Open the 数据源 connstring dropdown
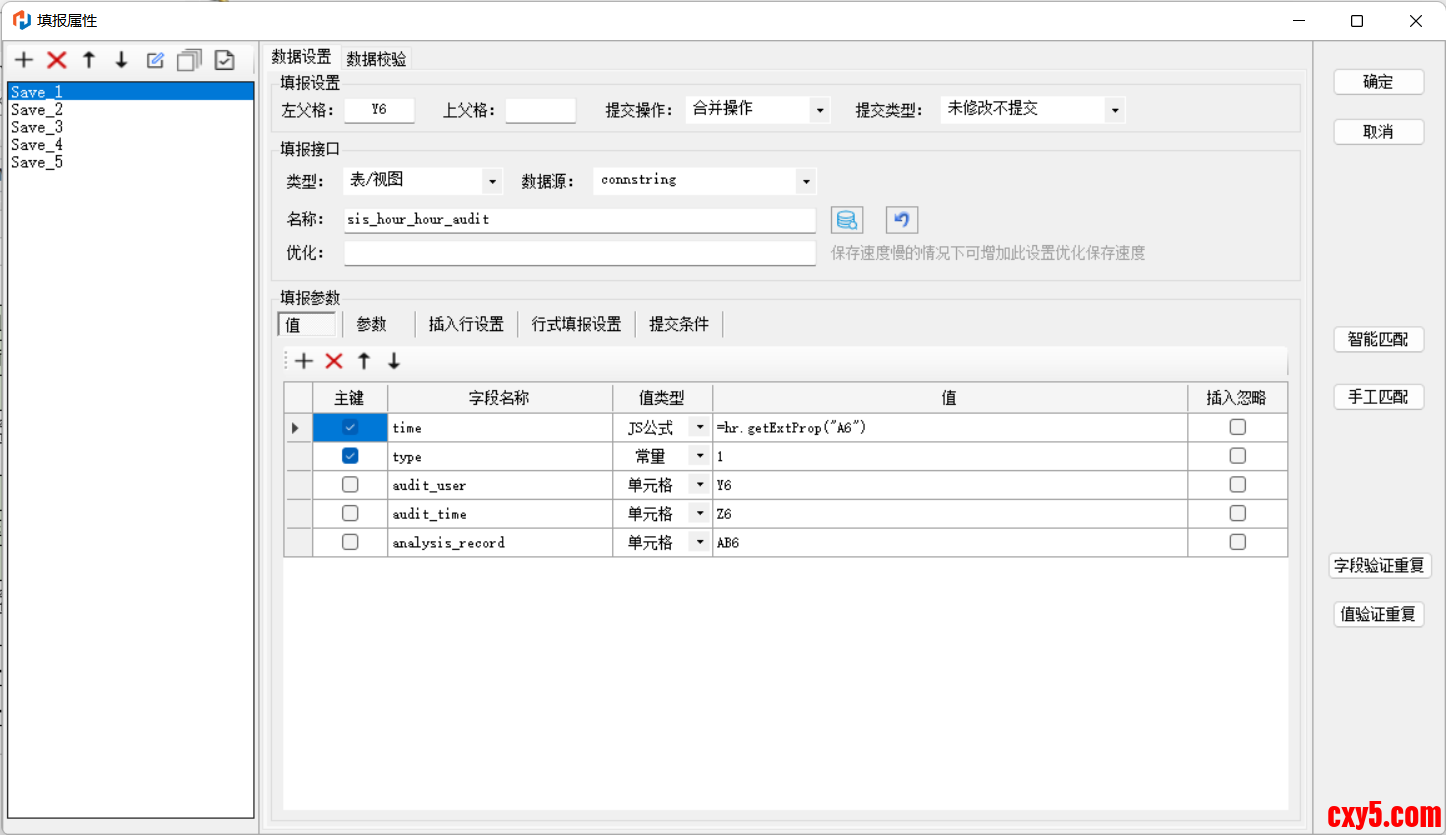 click(x=805, y=182)
